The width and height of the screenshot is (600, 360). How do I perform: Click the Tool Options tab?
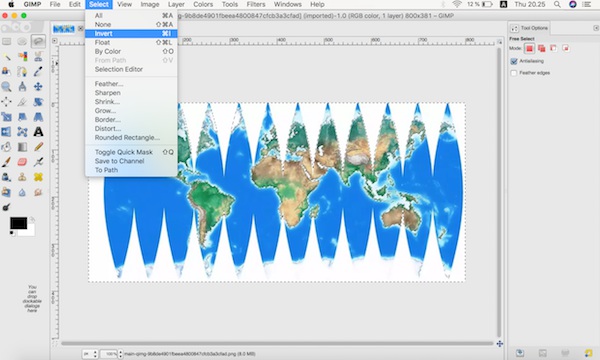tap(530, 28)
